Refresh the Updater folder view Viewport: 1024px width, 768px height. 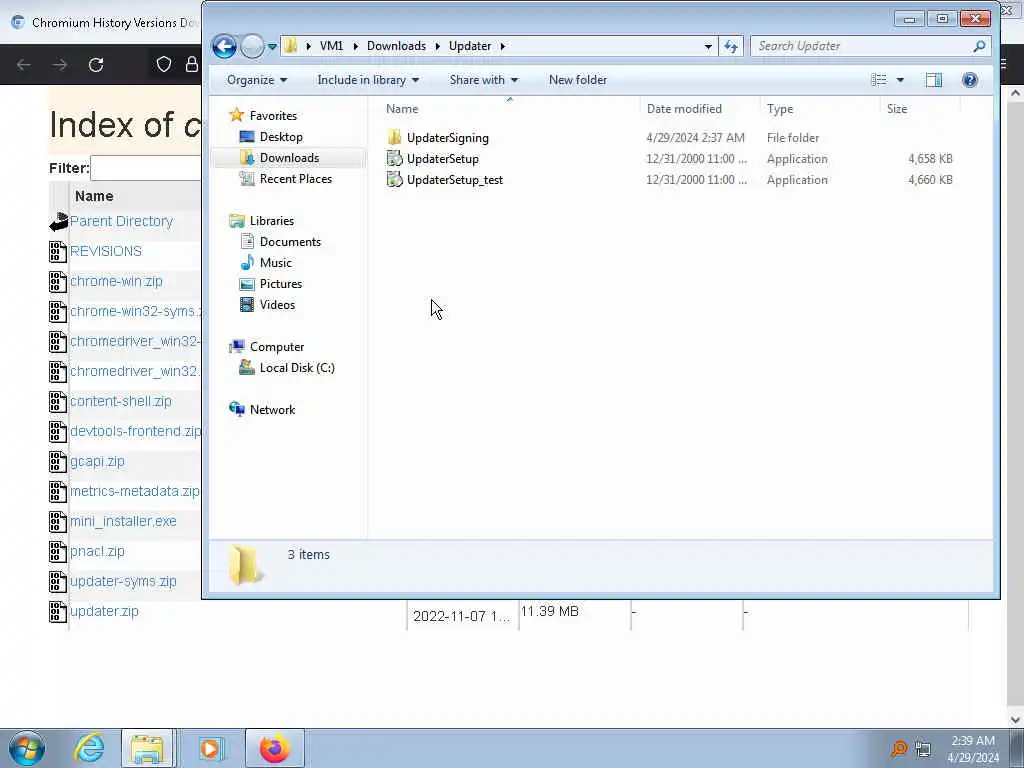(x=731, y=46)
